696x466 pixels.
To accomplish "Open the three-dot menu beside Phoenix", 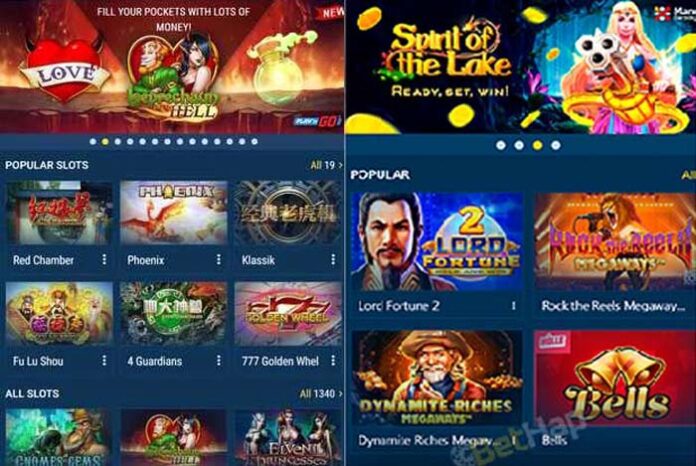I will (x=218, y=260).
